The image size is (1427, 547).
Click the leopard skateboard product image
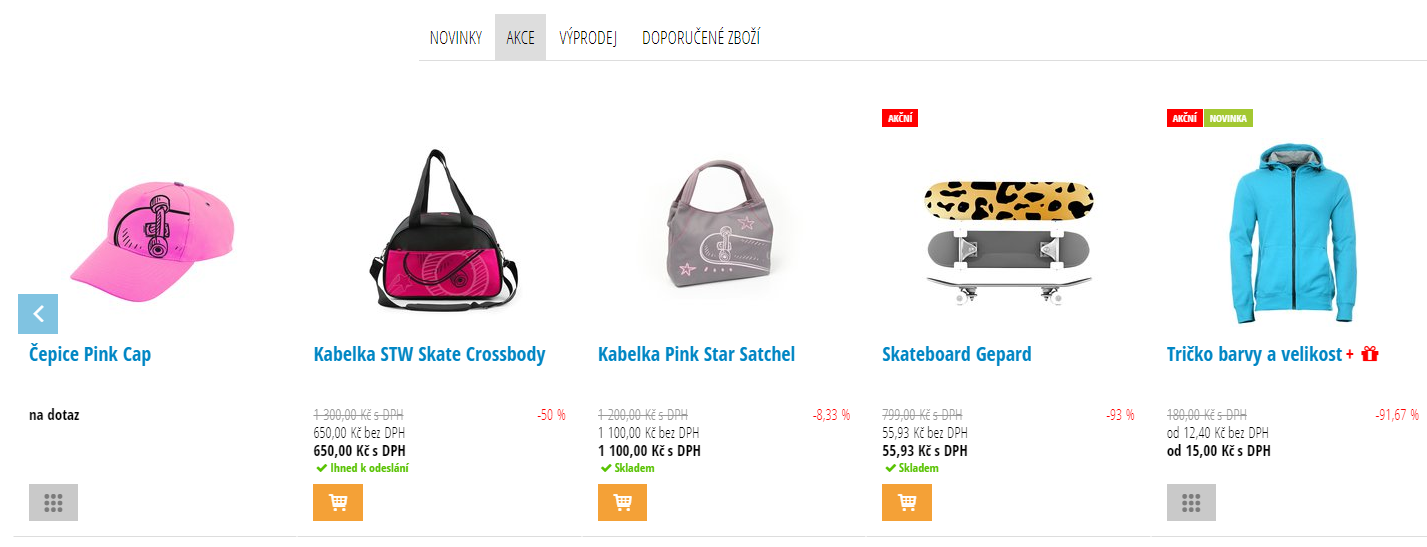pos(1009,242)
